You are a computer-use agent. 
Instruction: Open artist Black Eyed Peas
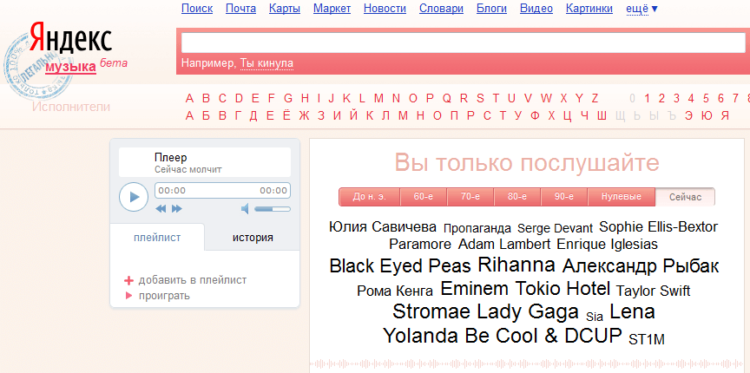pyautogui.click(x=400, y=266)
